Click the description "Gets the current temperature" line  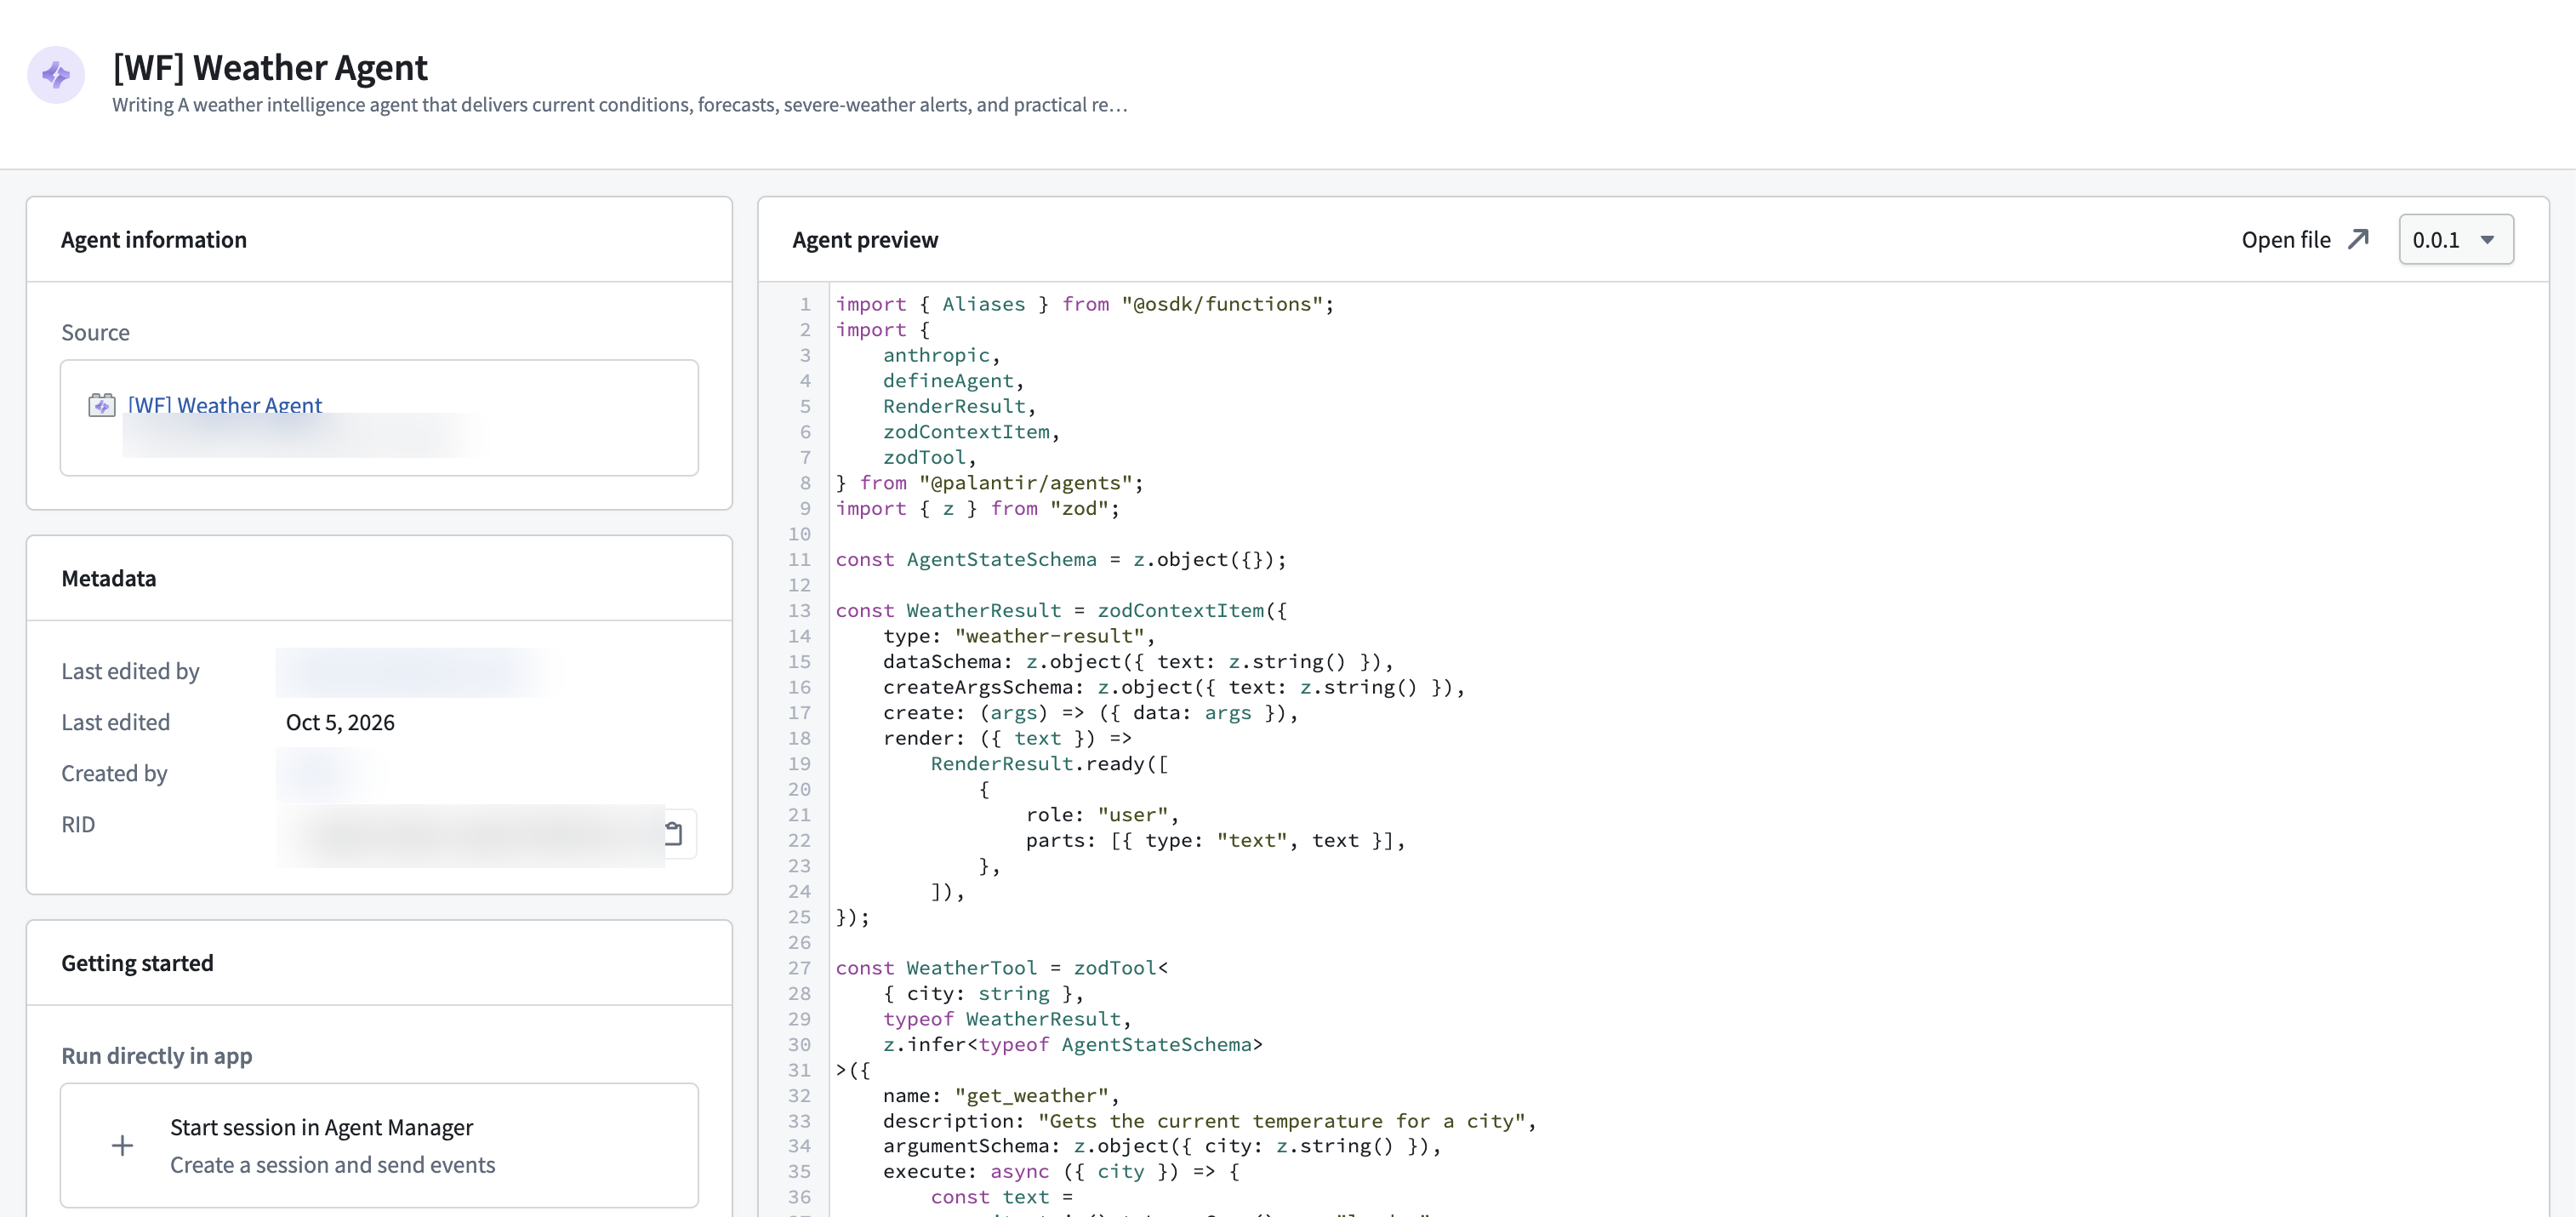1210,1121
